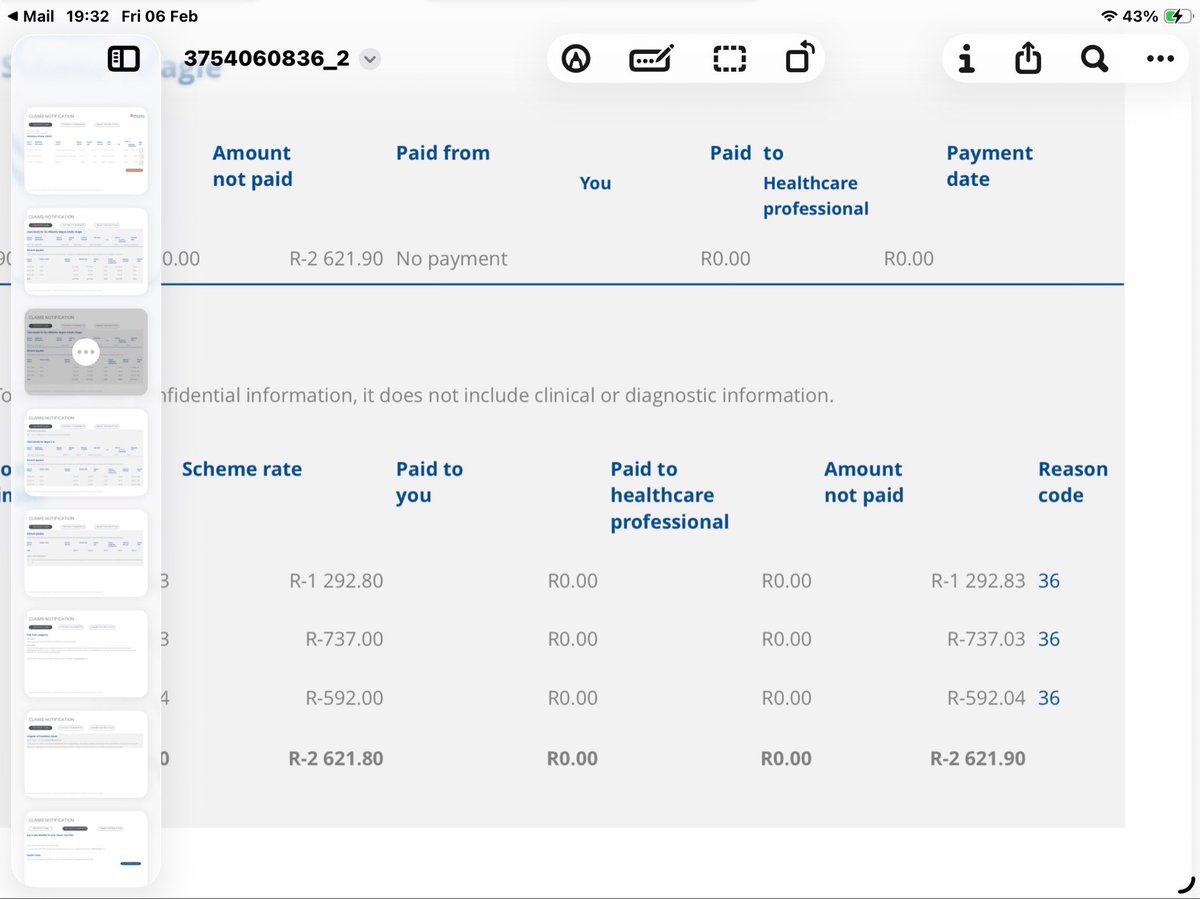Open the document title dropdown chevron

point(370,59)
